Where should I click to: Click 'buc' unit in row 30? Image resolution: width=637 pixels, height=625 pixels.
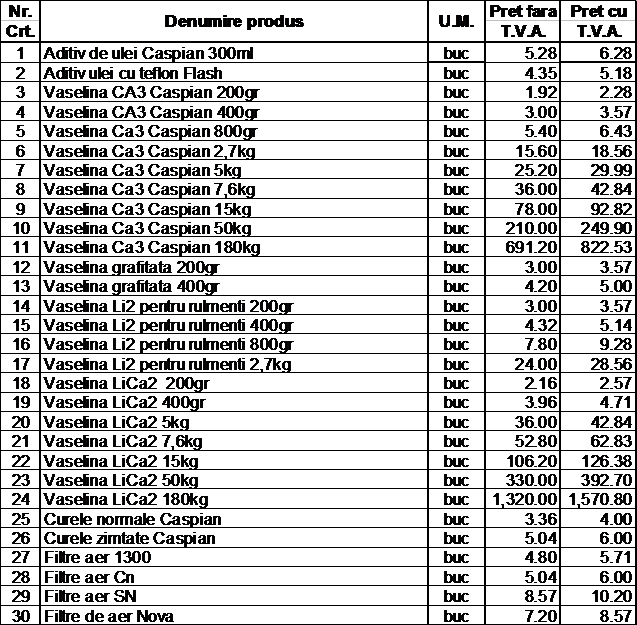(456, 616)
